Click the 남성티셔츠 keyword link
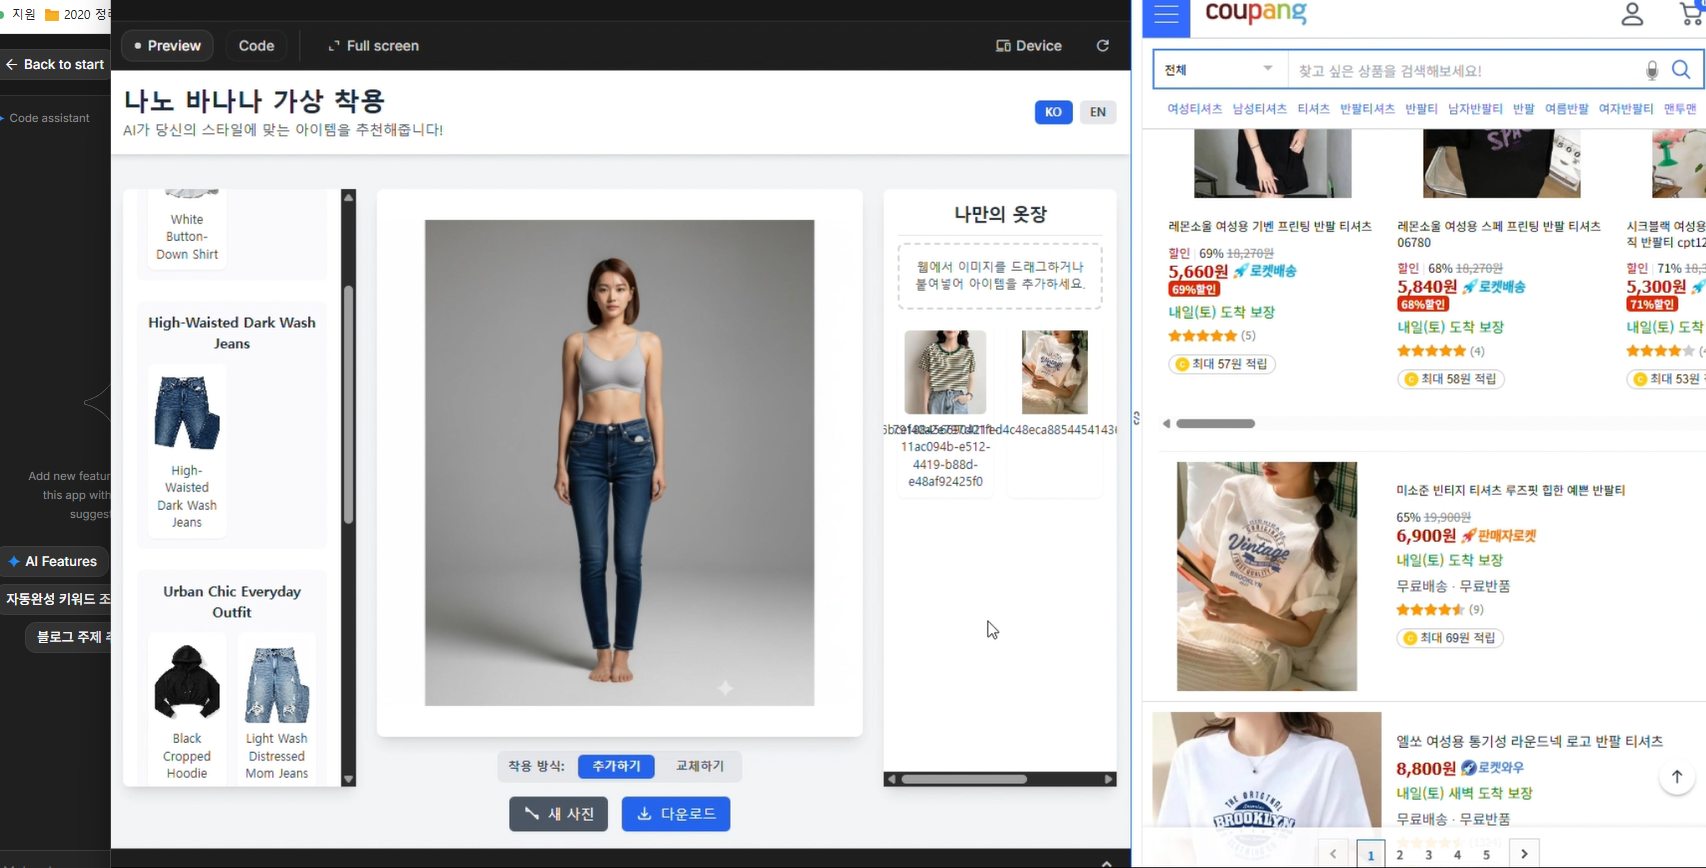Image resolution: width=1706 pixels, height=868 pixels. 1259,109
